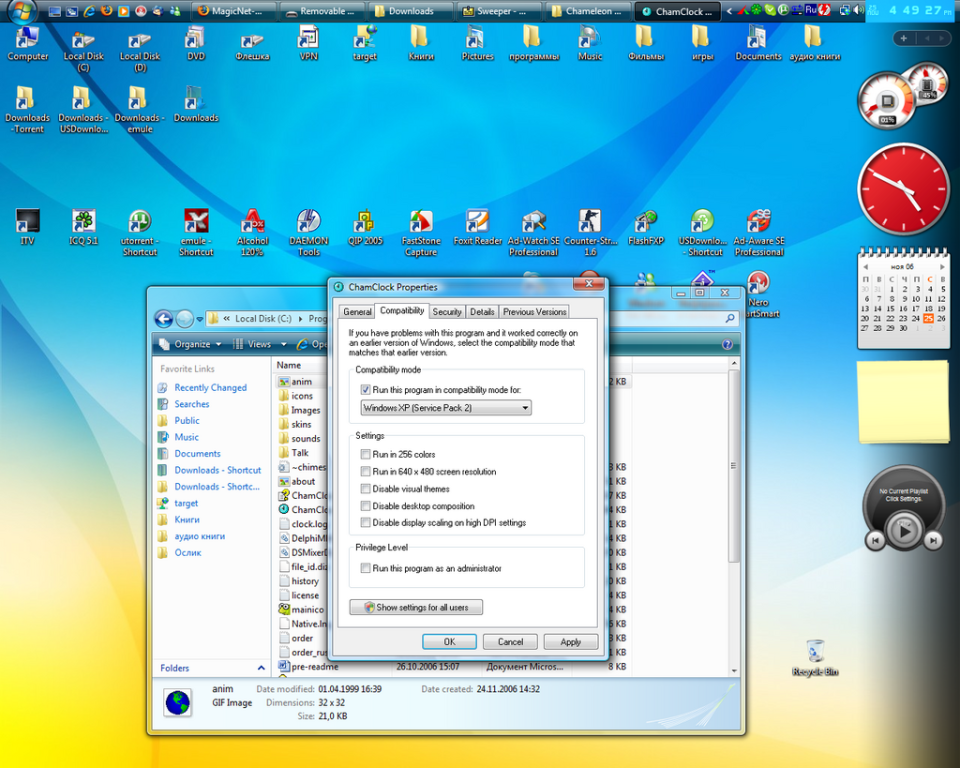This screenshot has width=960, height=768.
Task: Select the FlashFXP desktop icon
Action: click(x=646, y=227)
